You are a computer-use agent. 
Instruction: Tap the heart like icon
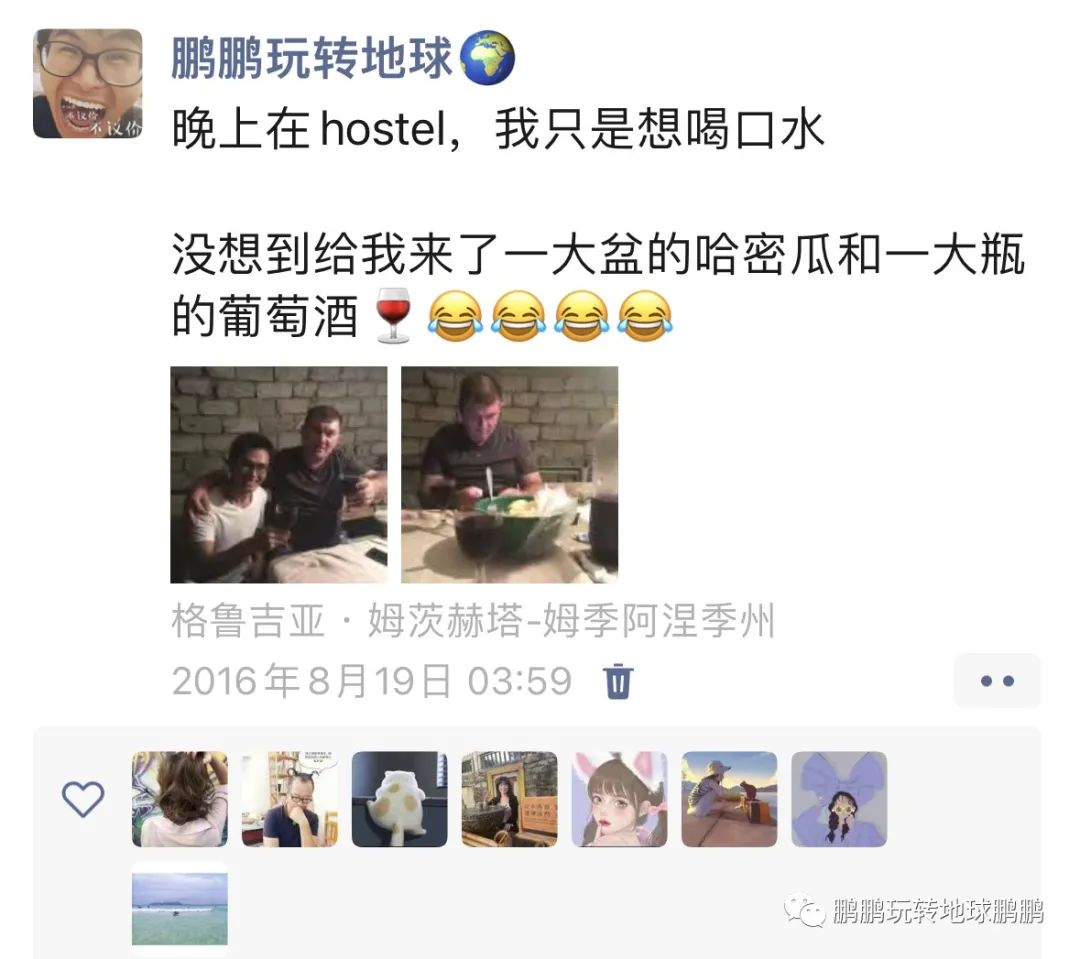(x=83, y=799)
